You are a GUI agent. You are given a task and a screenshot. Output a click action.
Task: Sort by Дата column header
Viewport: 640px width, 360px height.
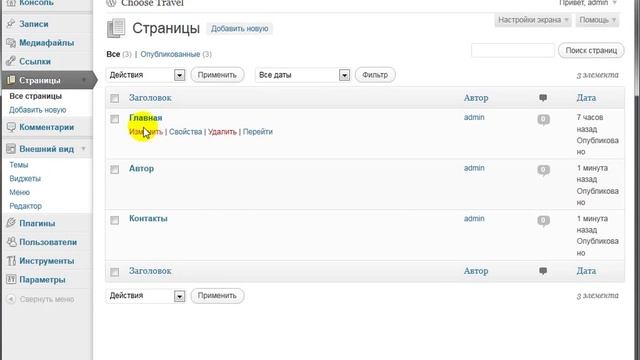pyautogui.click(x=586, y=98)
